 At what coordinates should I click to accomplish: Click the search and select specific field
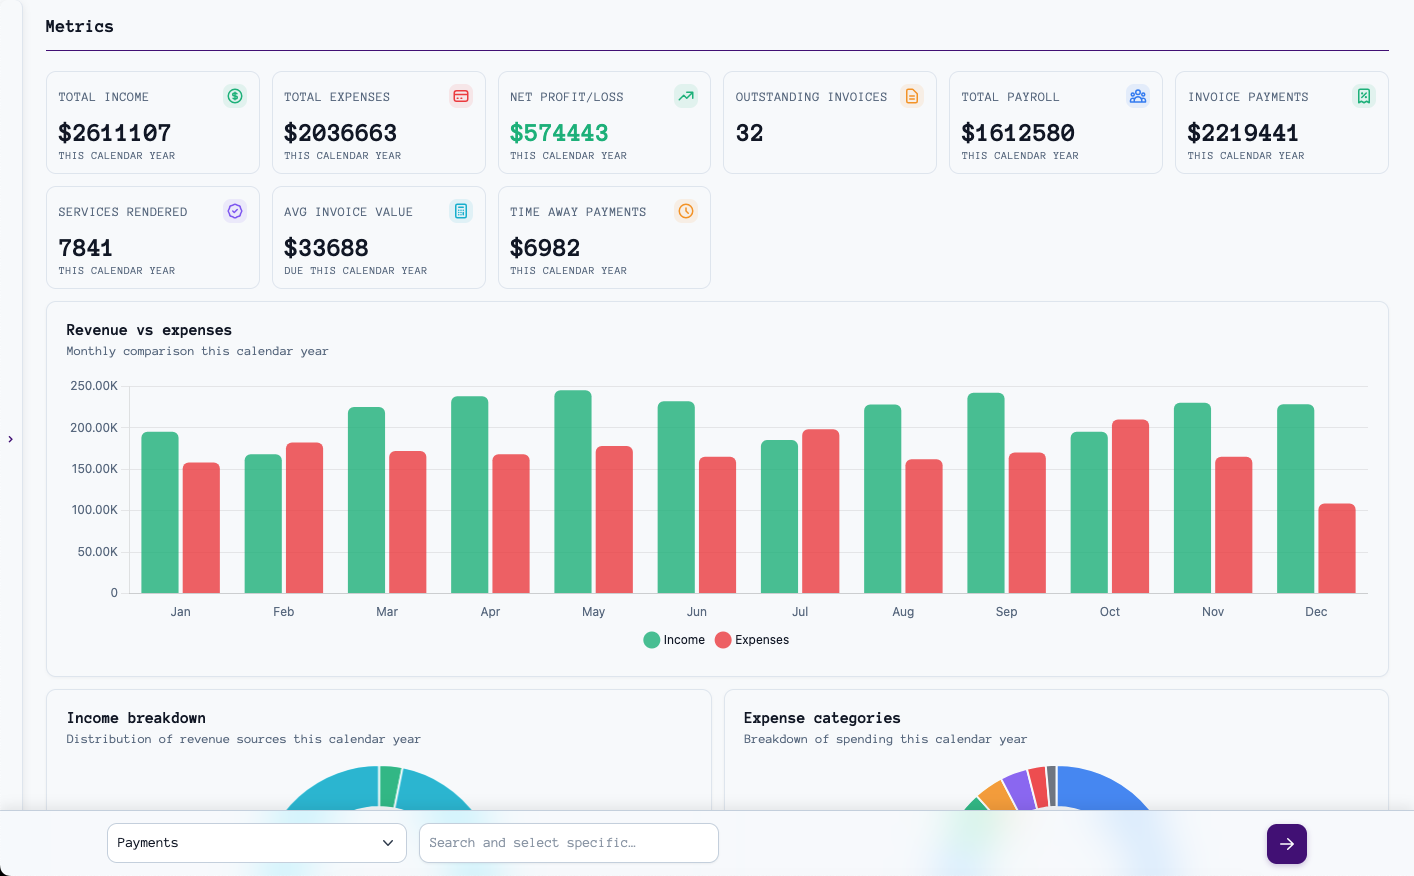(568, 843)
